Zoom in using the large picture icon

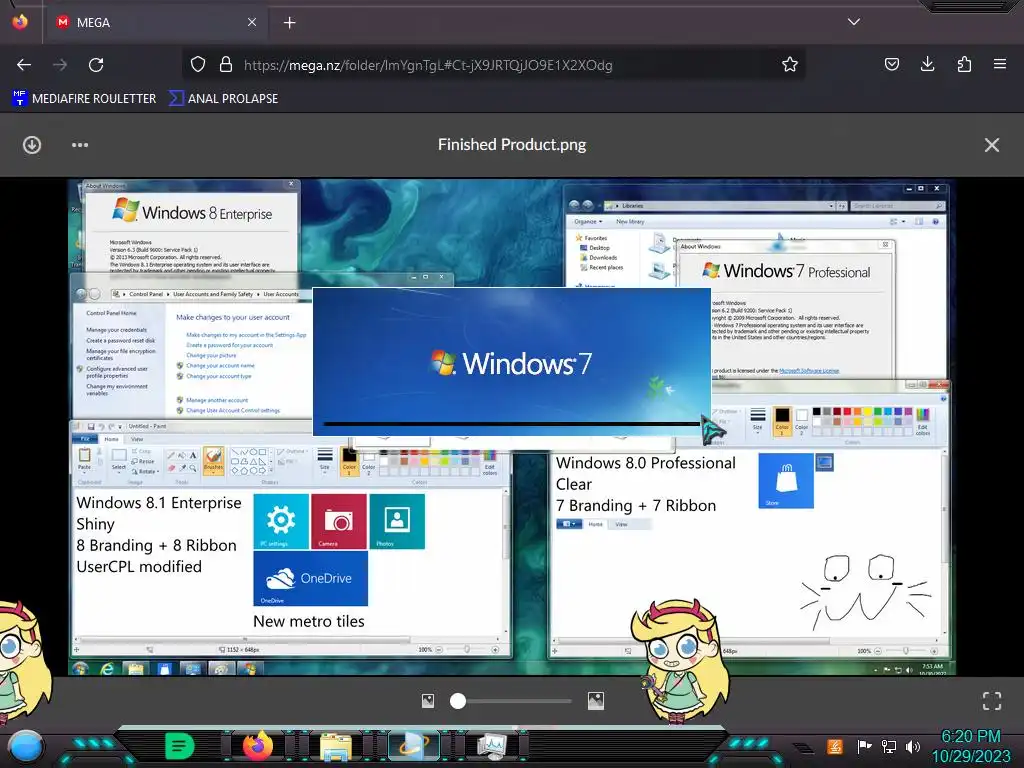click(596, 701)
